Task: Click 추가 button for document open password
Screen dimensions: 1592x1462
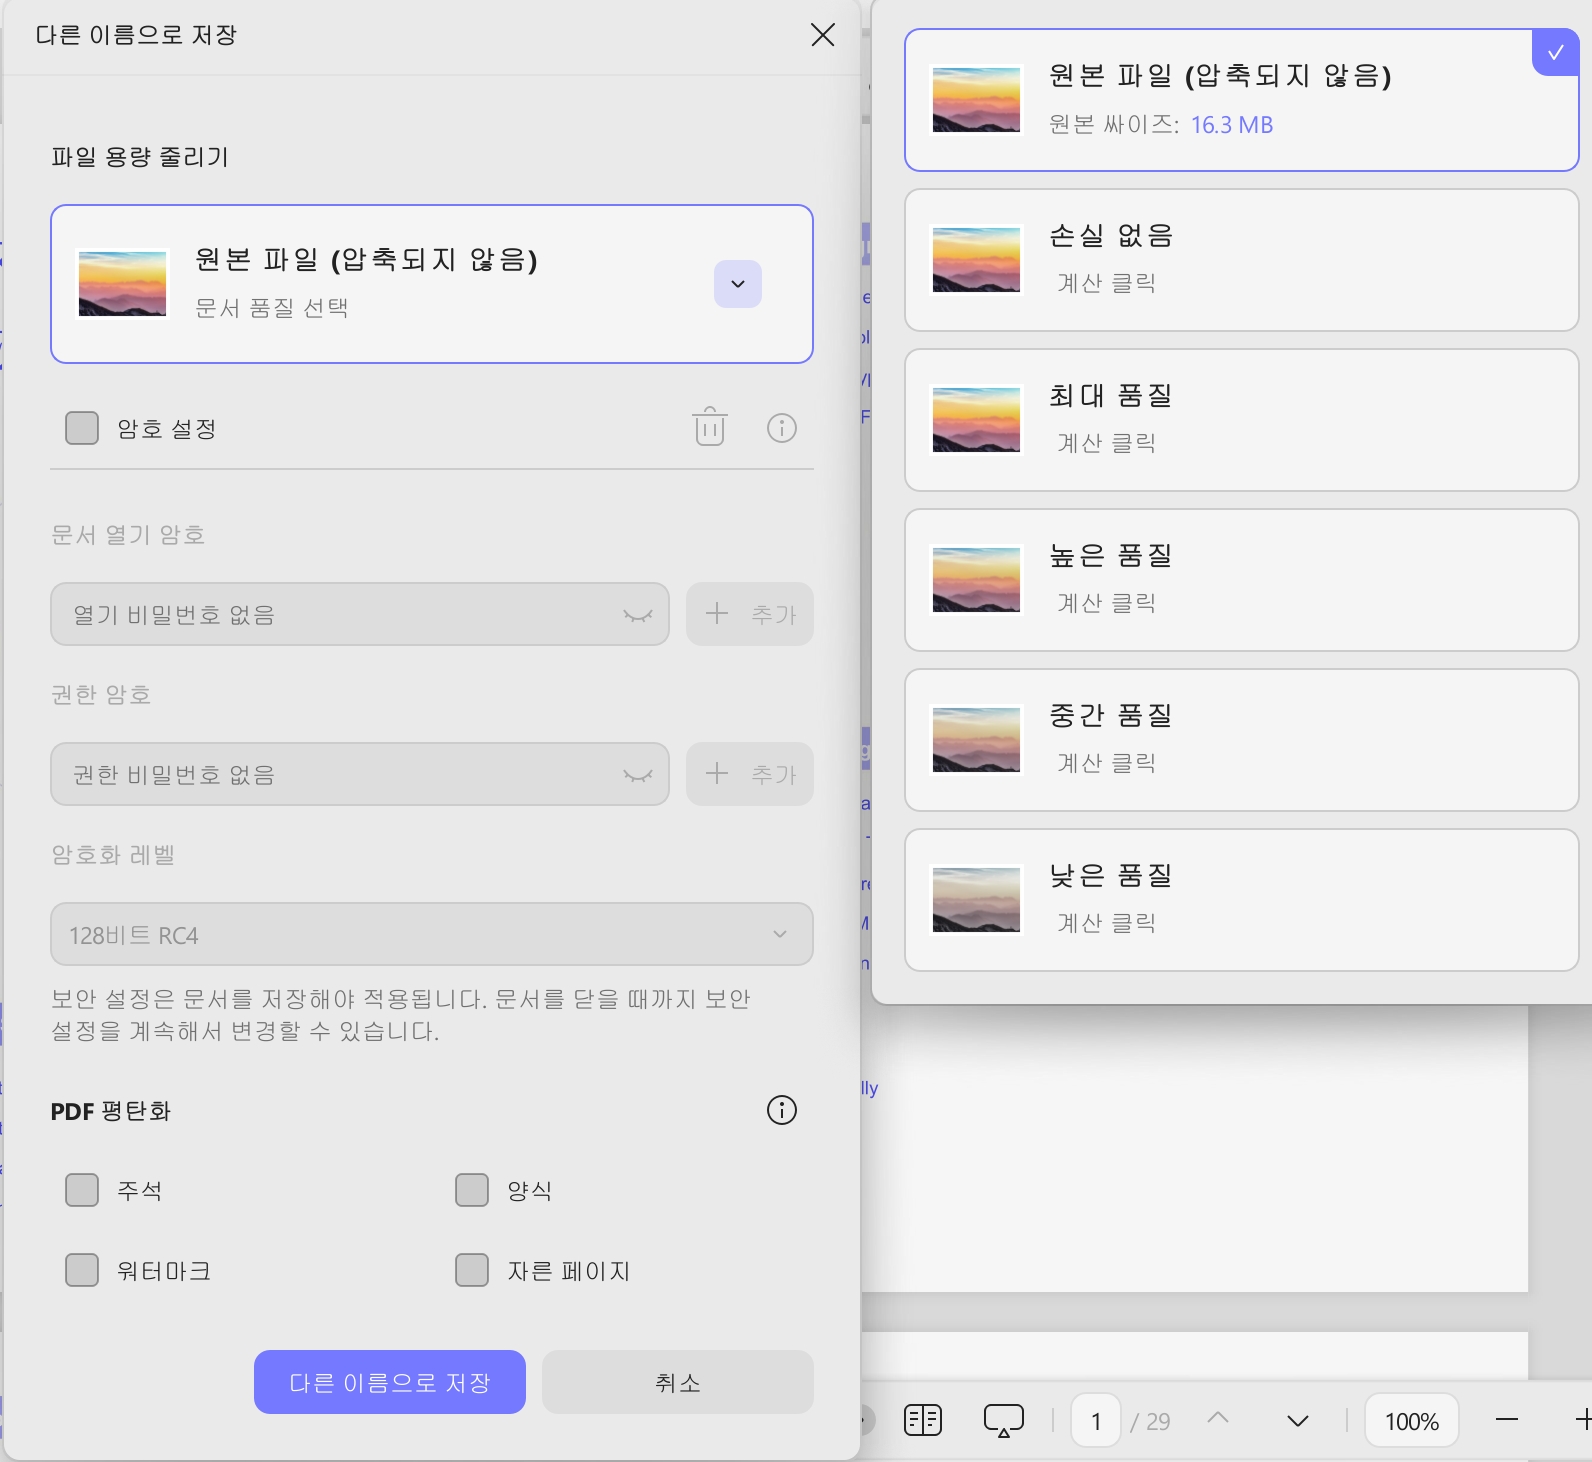Action: click(750, 614)
